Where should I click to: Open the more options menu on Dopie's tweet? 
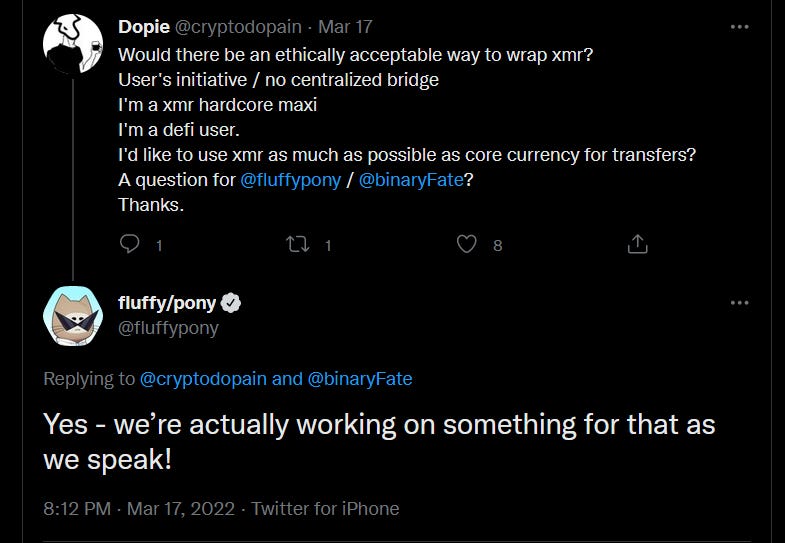tap(739, 27)
